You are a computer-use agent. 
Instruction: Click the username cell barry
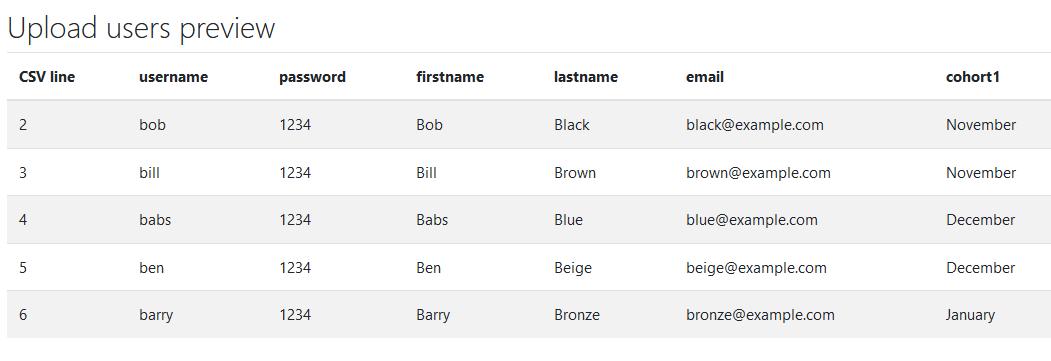coord(156,315)
